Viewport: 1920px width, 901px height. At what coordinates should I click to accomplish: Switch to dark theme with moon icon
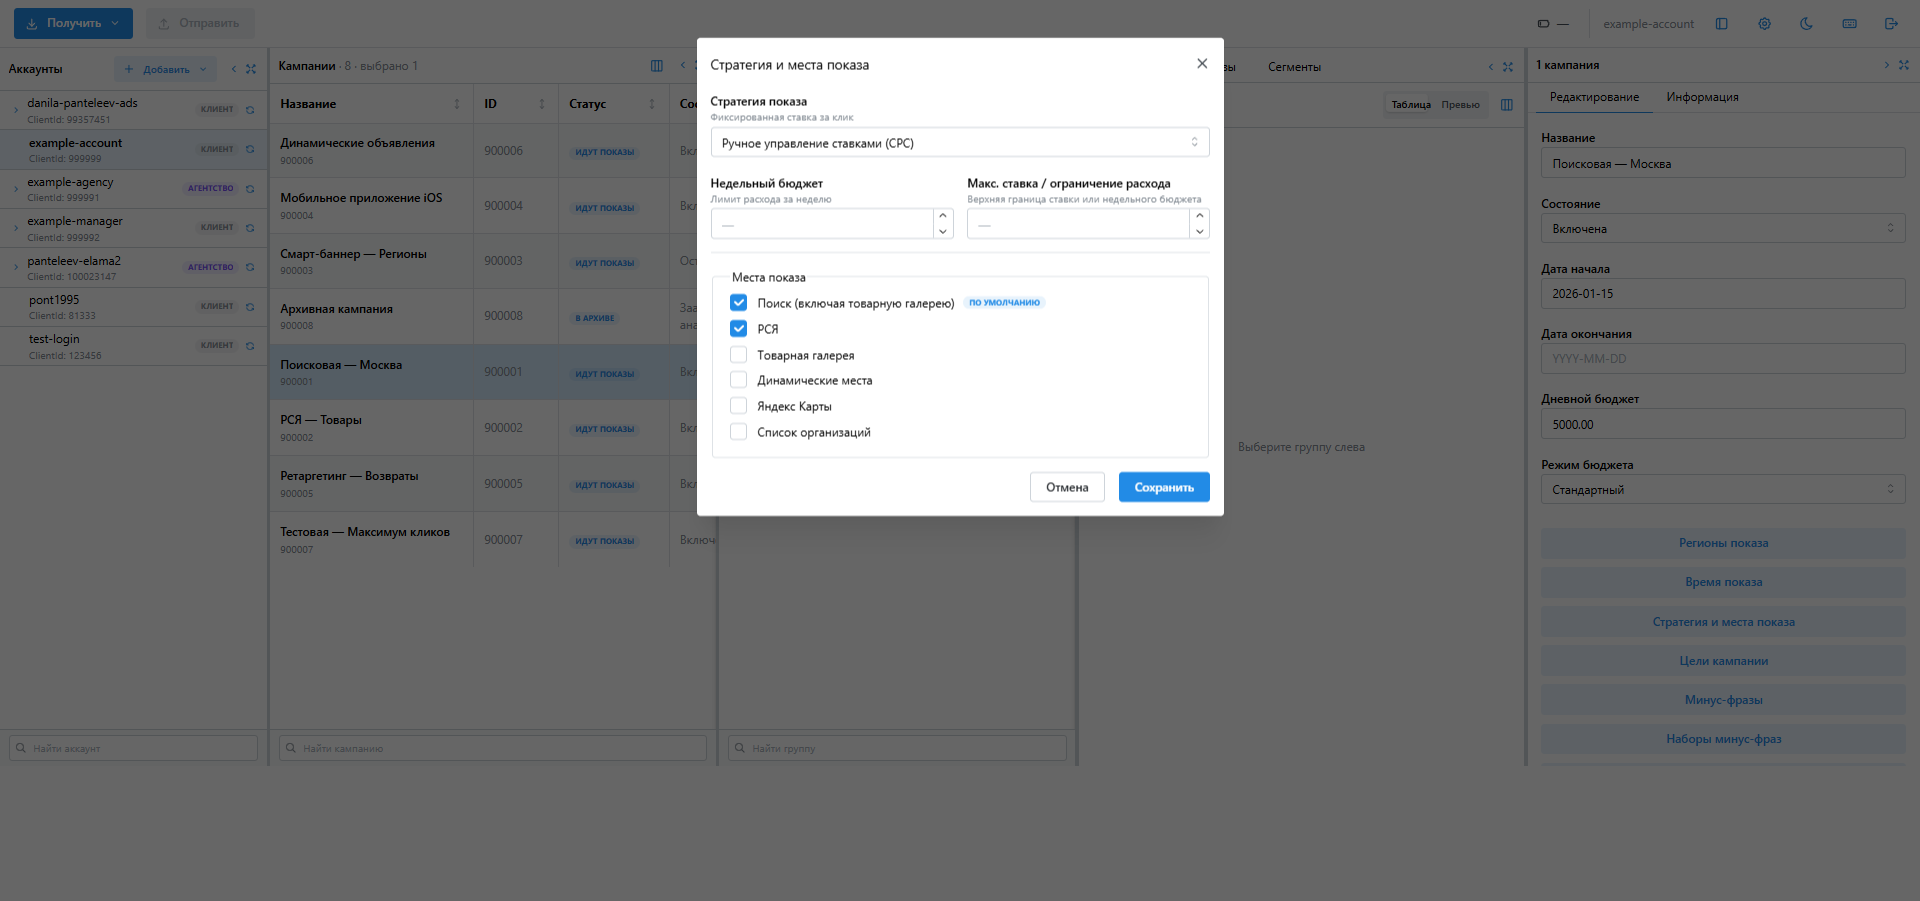click(x=1806, y=24)
